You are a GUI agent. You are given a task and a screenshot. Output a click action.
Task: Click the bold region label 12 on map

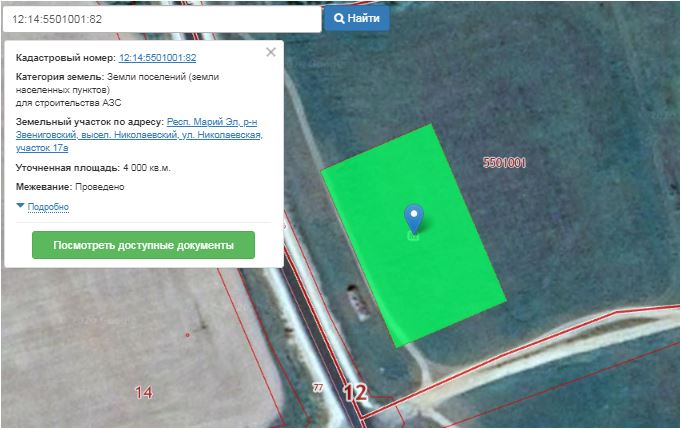356,393
